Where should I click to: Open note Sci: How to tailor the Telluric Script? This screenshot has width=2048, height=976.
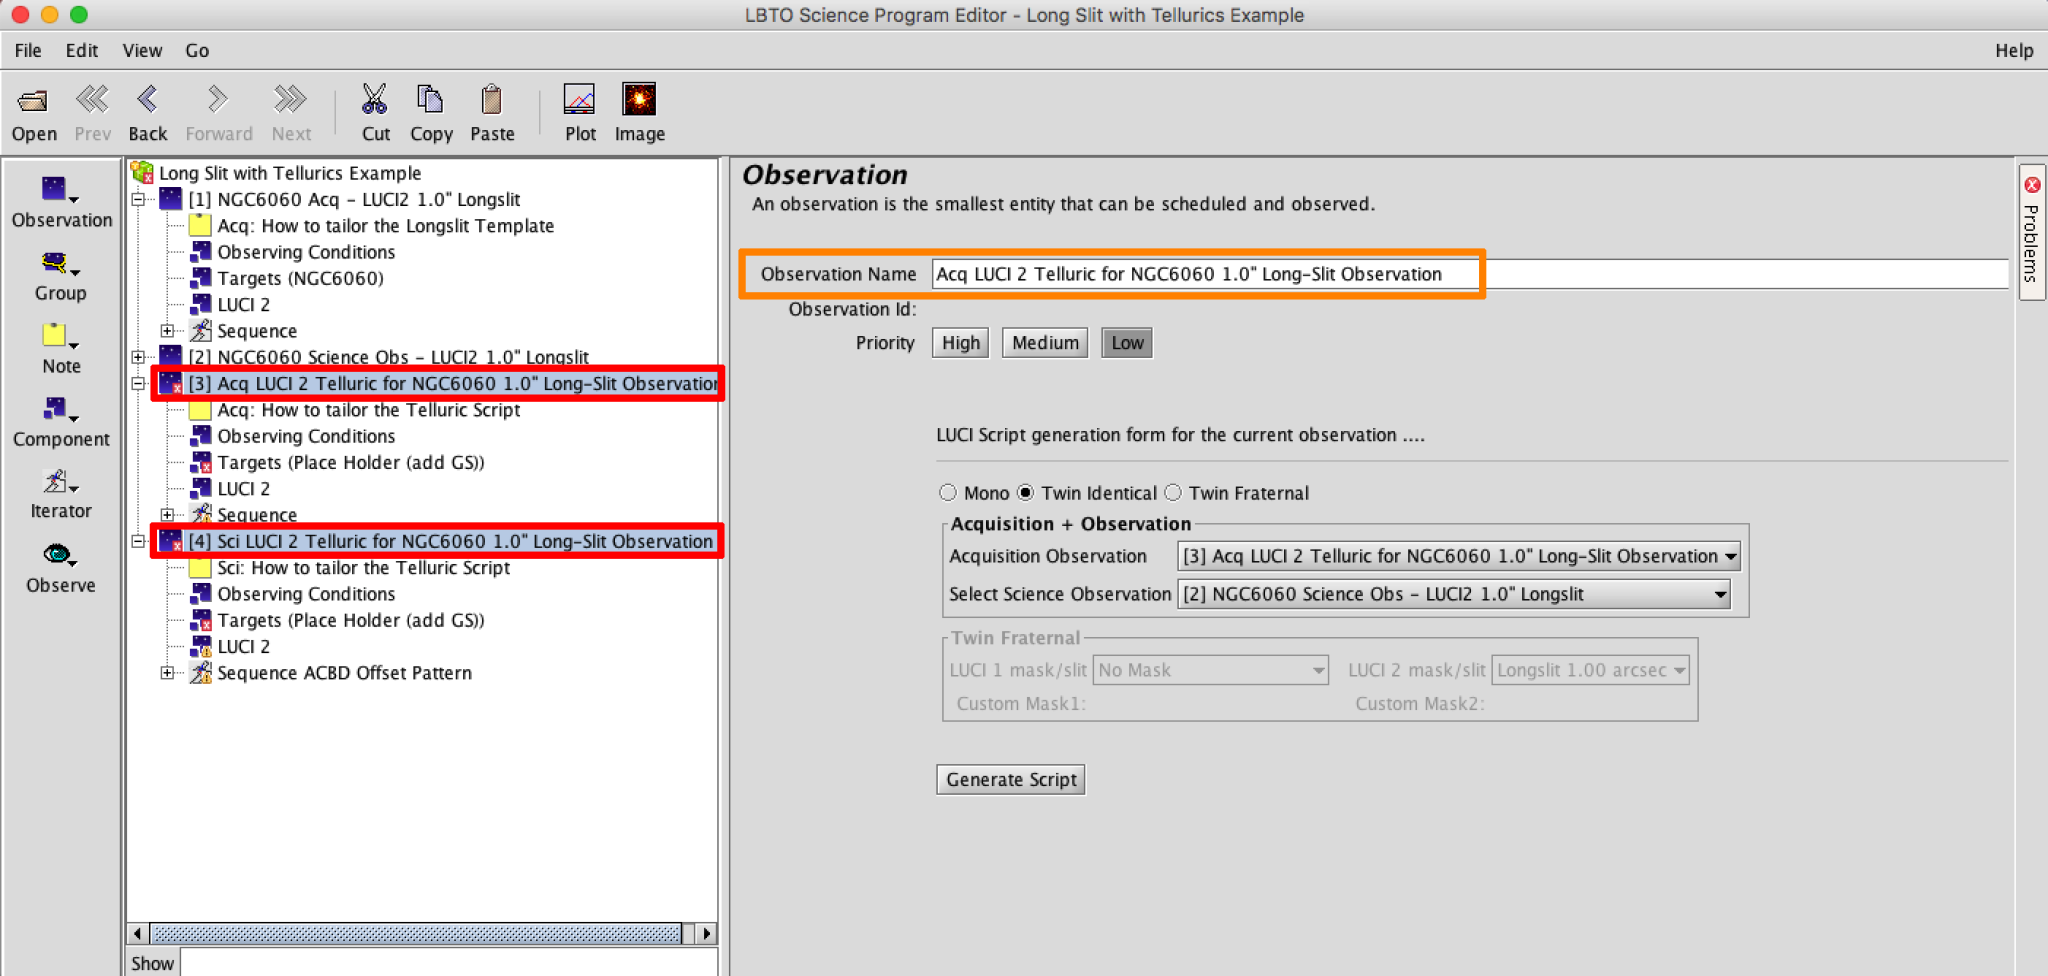coord(363,568)
